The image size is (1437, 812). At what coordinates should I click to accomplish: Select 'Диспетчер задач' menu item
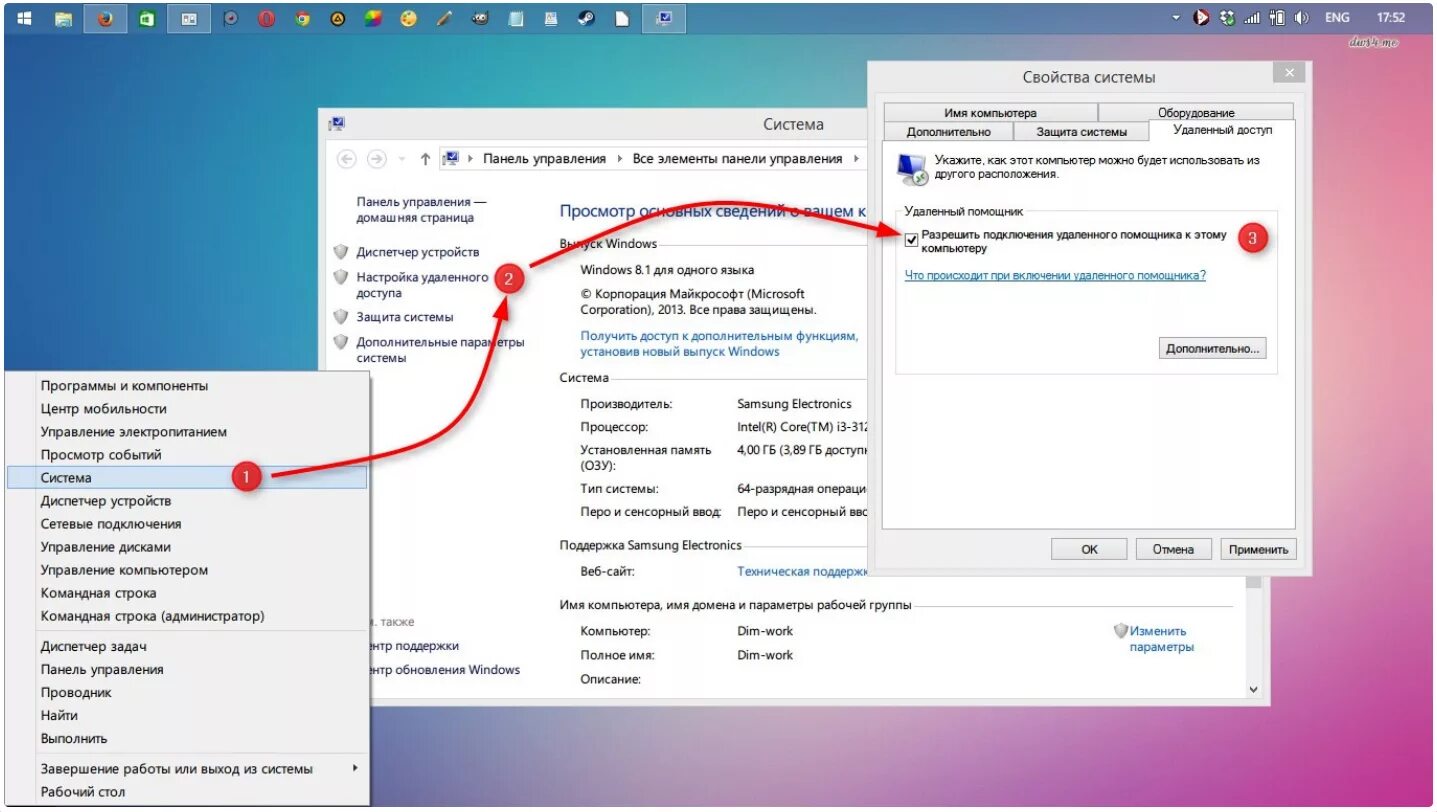[187, 646]
